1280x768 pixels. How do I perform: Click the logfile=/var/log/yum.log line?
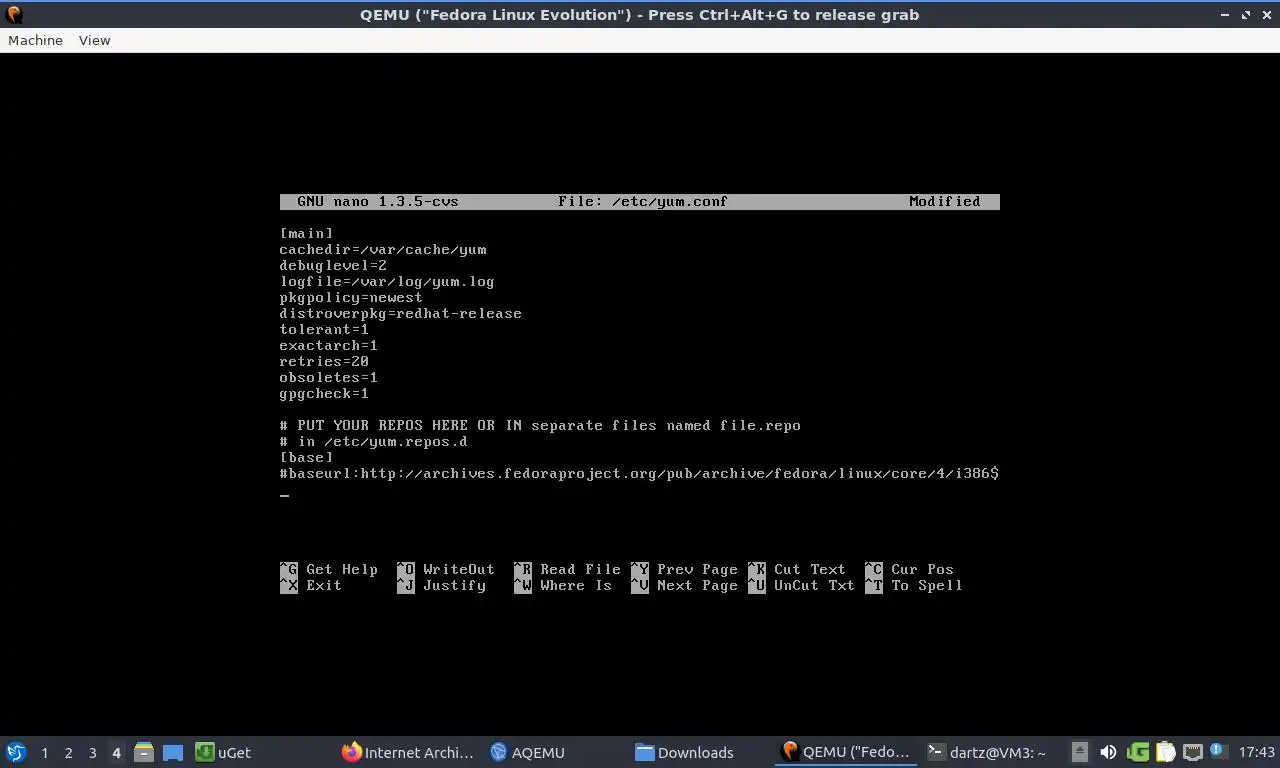387,281
